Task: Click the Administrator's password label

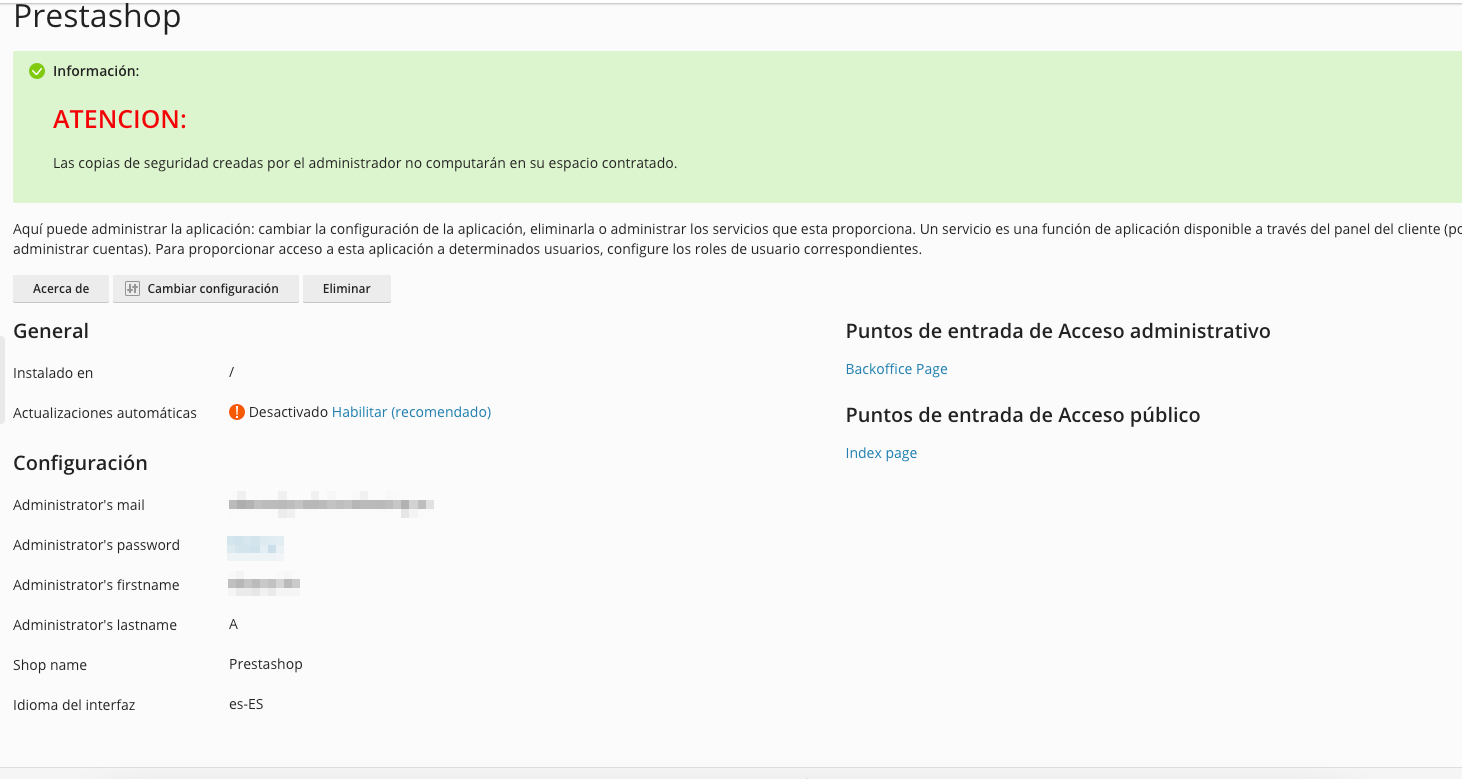Action: coord(96,545)
